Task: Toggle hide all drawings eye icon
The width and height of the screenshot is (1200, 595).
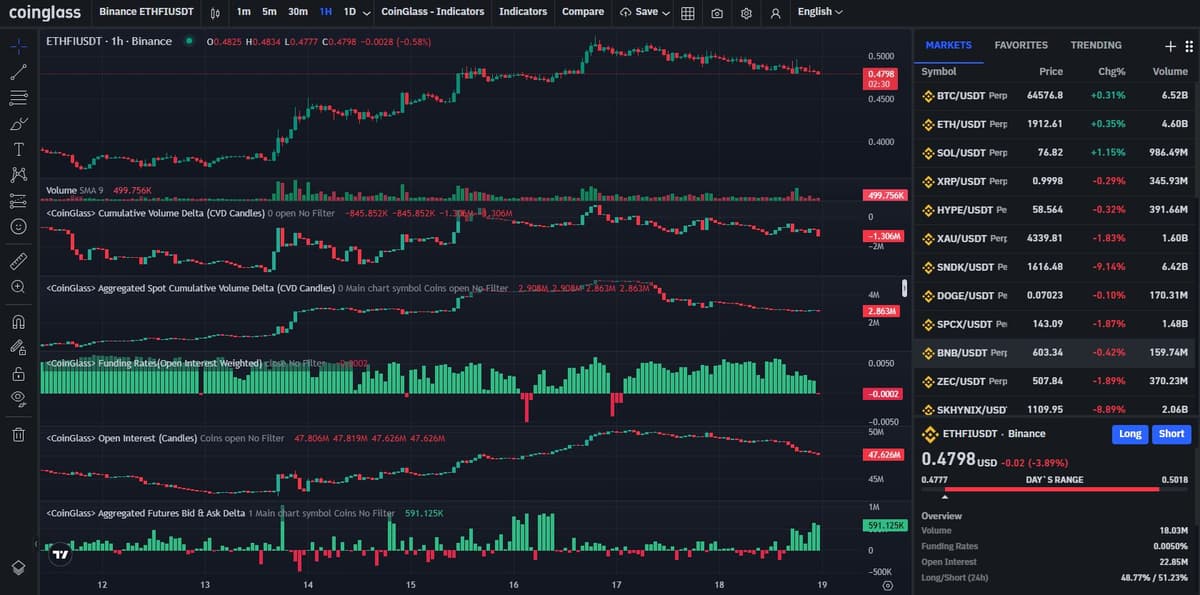Action: coord(18,399)
